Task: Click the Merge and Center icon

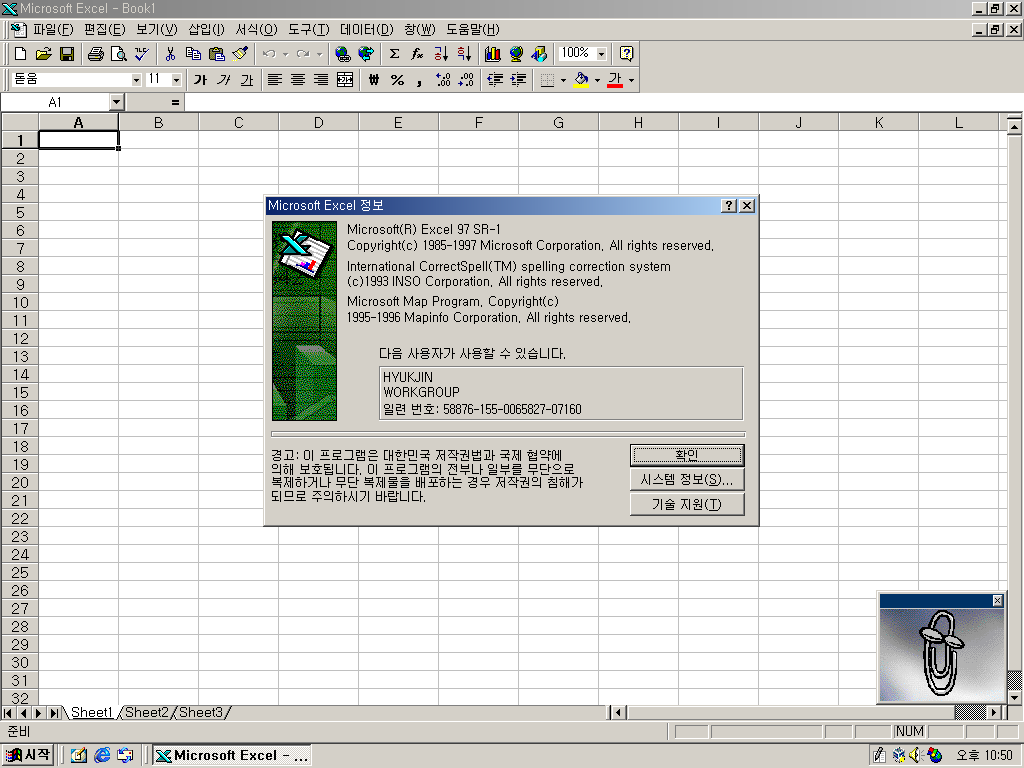Action: 345,80
